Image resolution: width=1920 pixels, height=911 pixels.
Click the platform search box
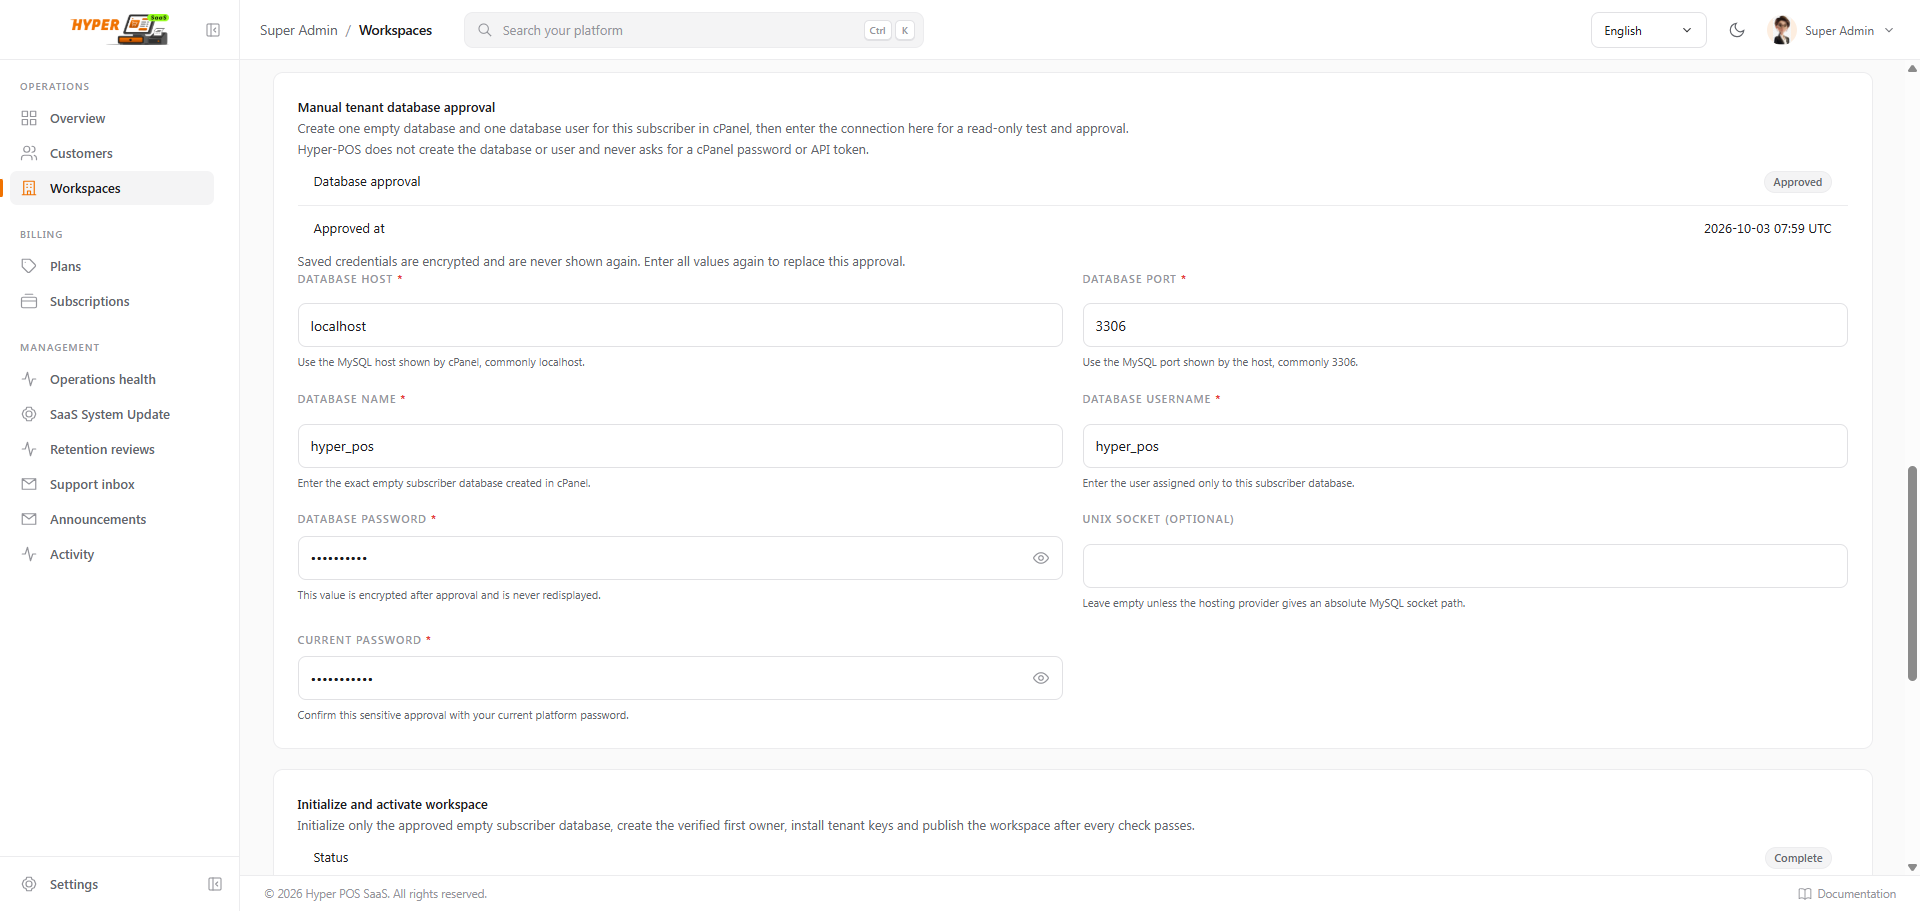point(694,30)
